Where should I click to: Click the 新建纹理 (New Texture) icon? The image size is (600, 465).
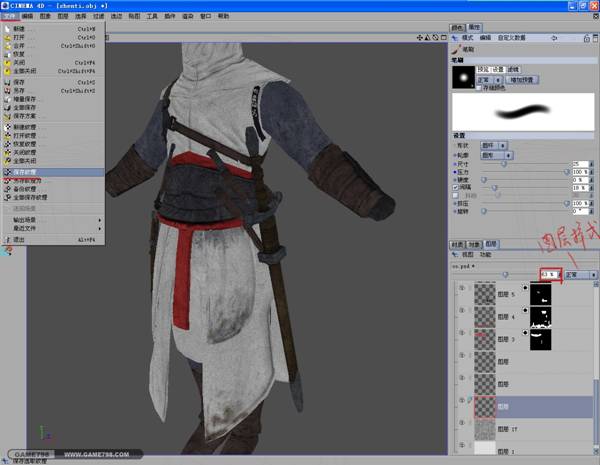[x=8, y=128]
